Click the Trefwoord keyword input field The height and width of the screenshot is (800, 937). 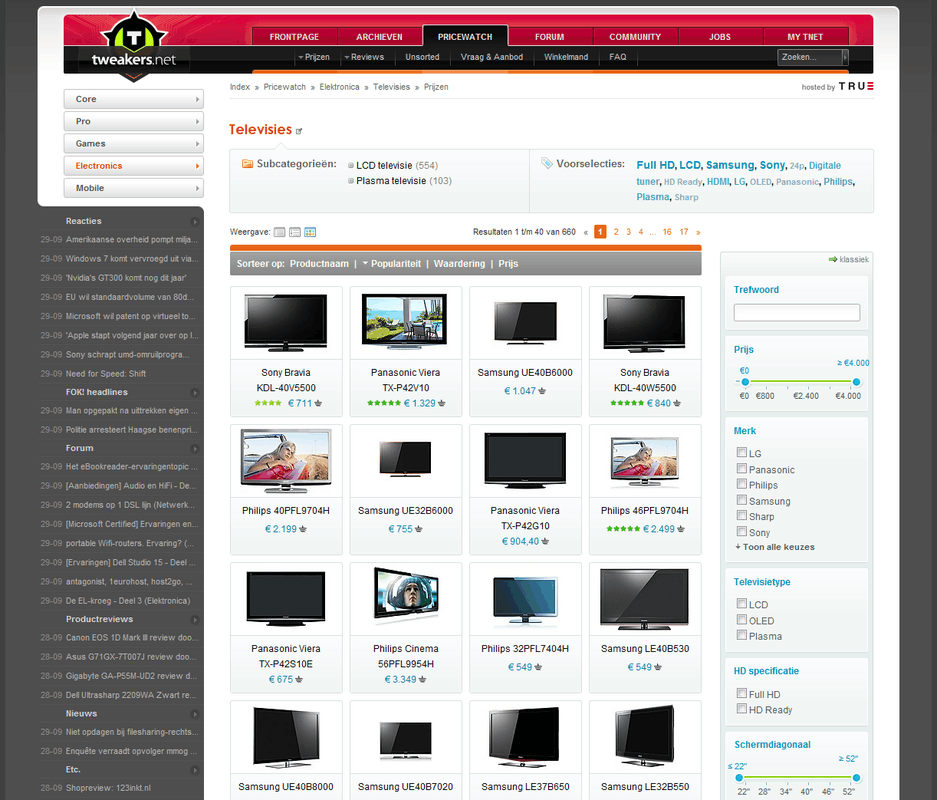pos(797,312)
